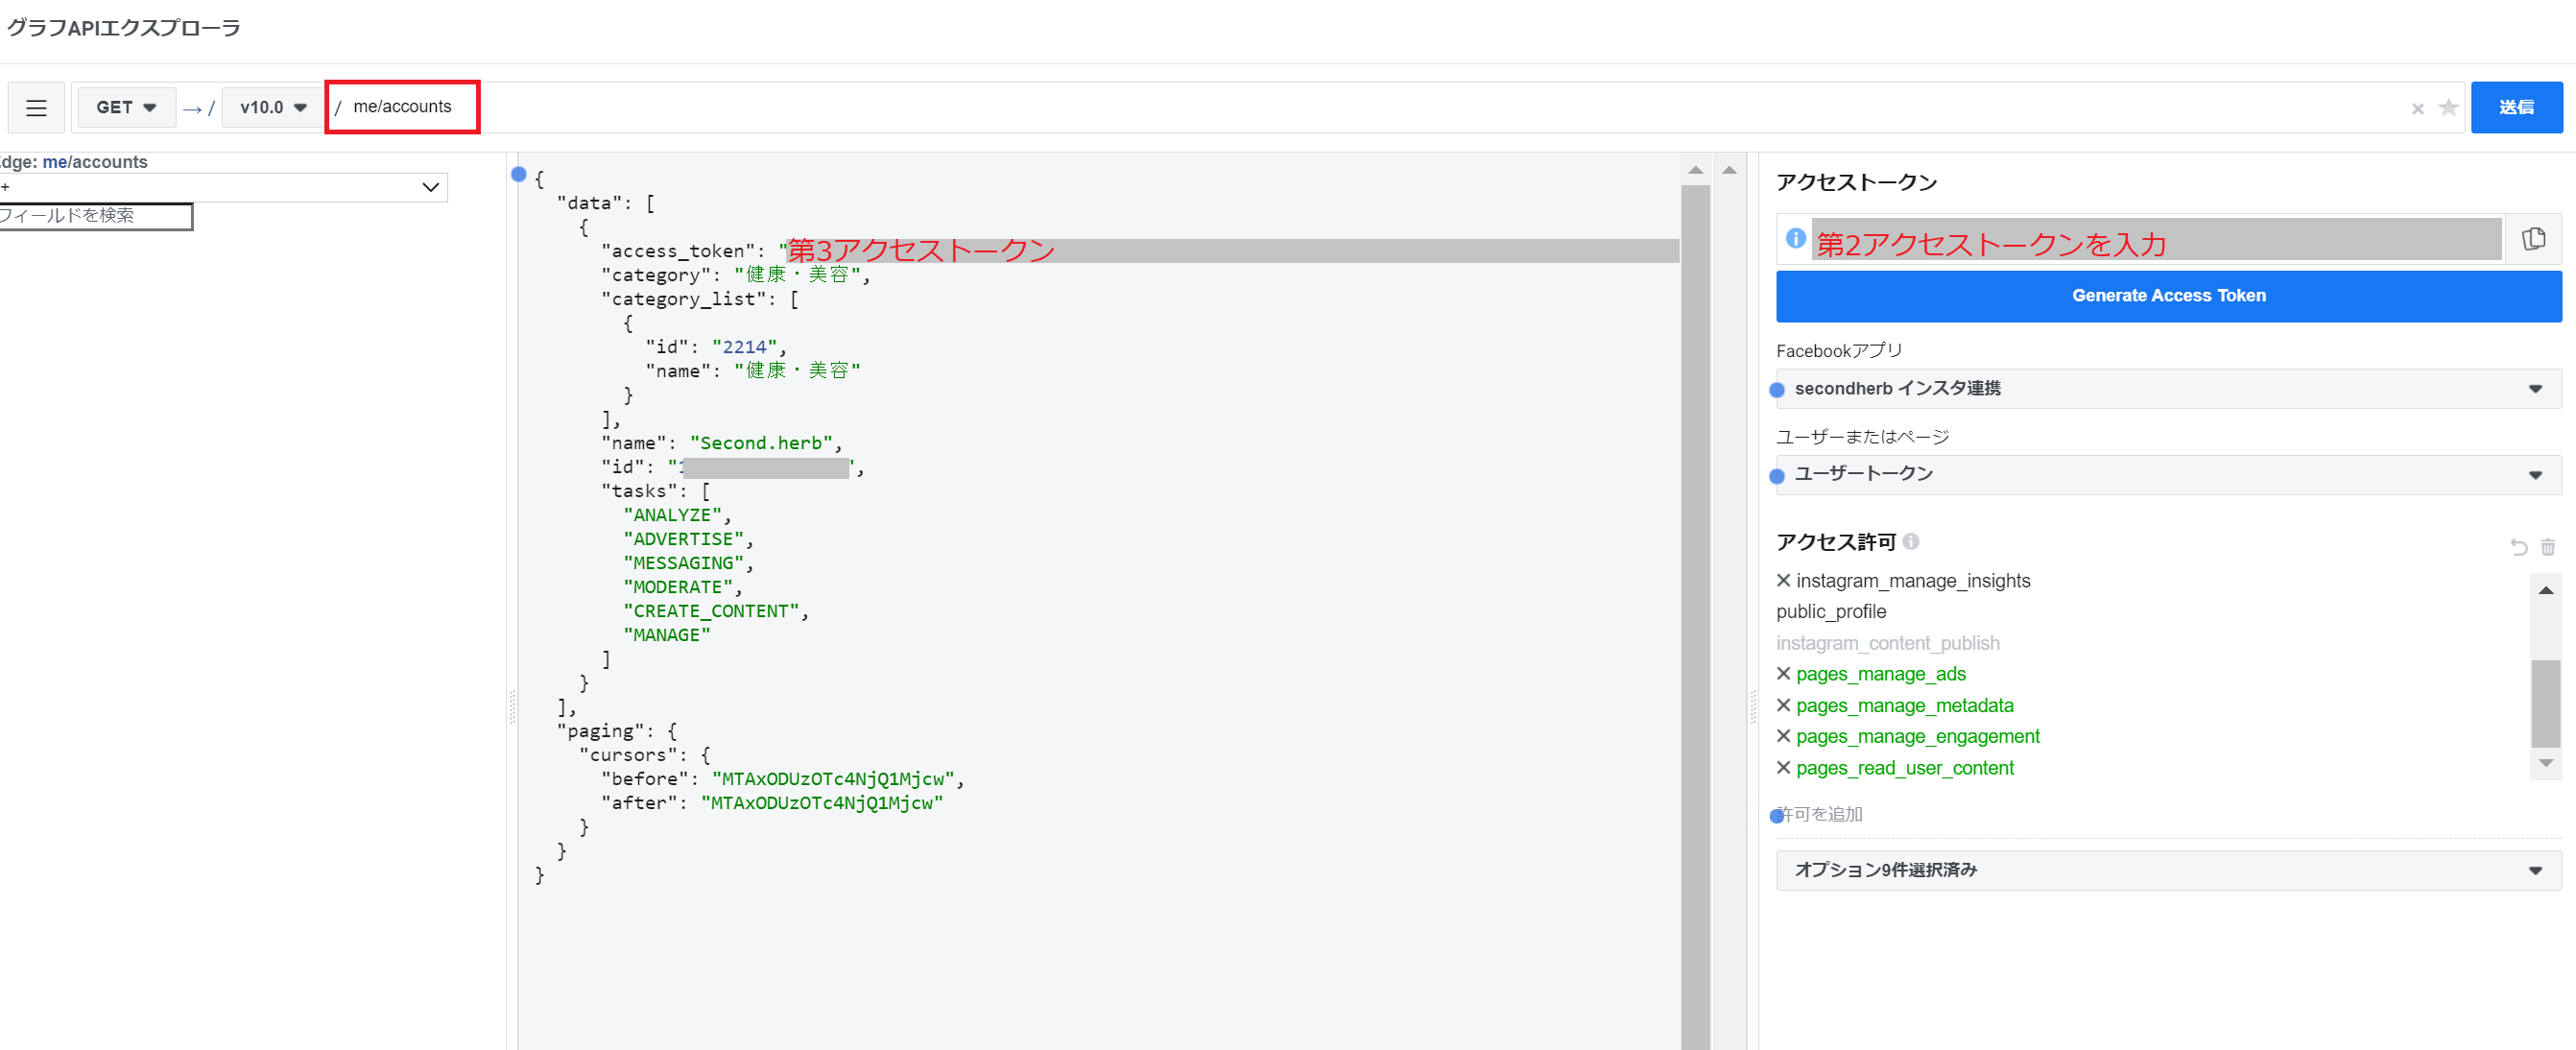Click permissions list scroll down arrow
The height and width of the screenshot is (1050, 2576).
(2546, 764)
